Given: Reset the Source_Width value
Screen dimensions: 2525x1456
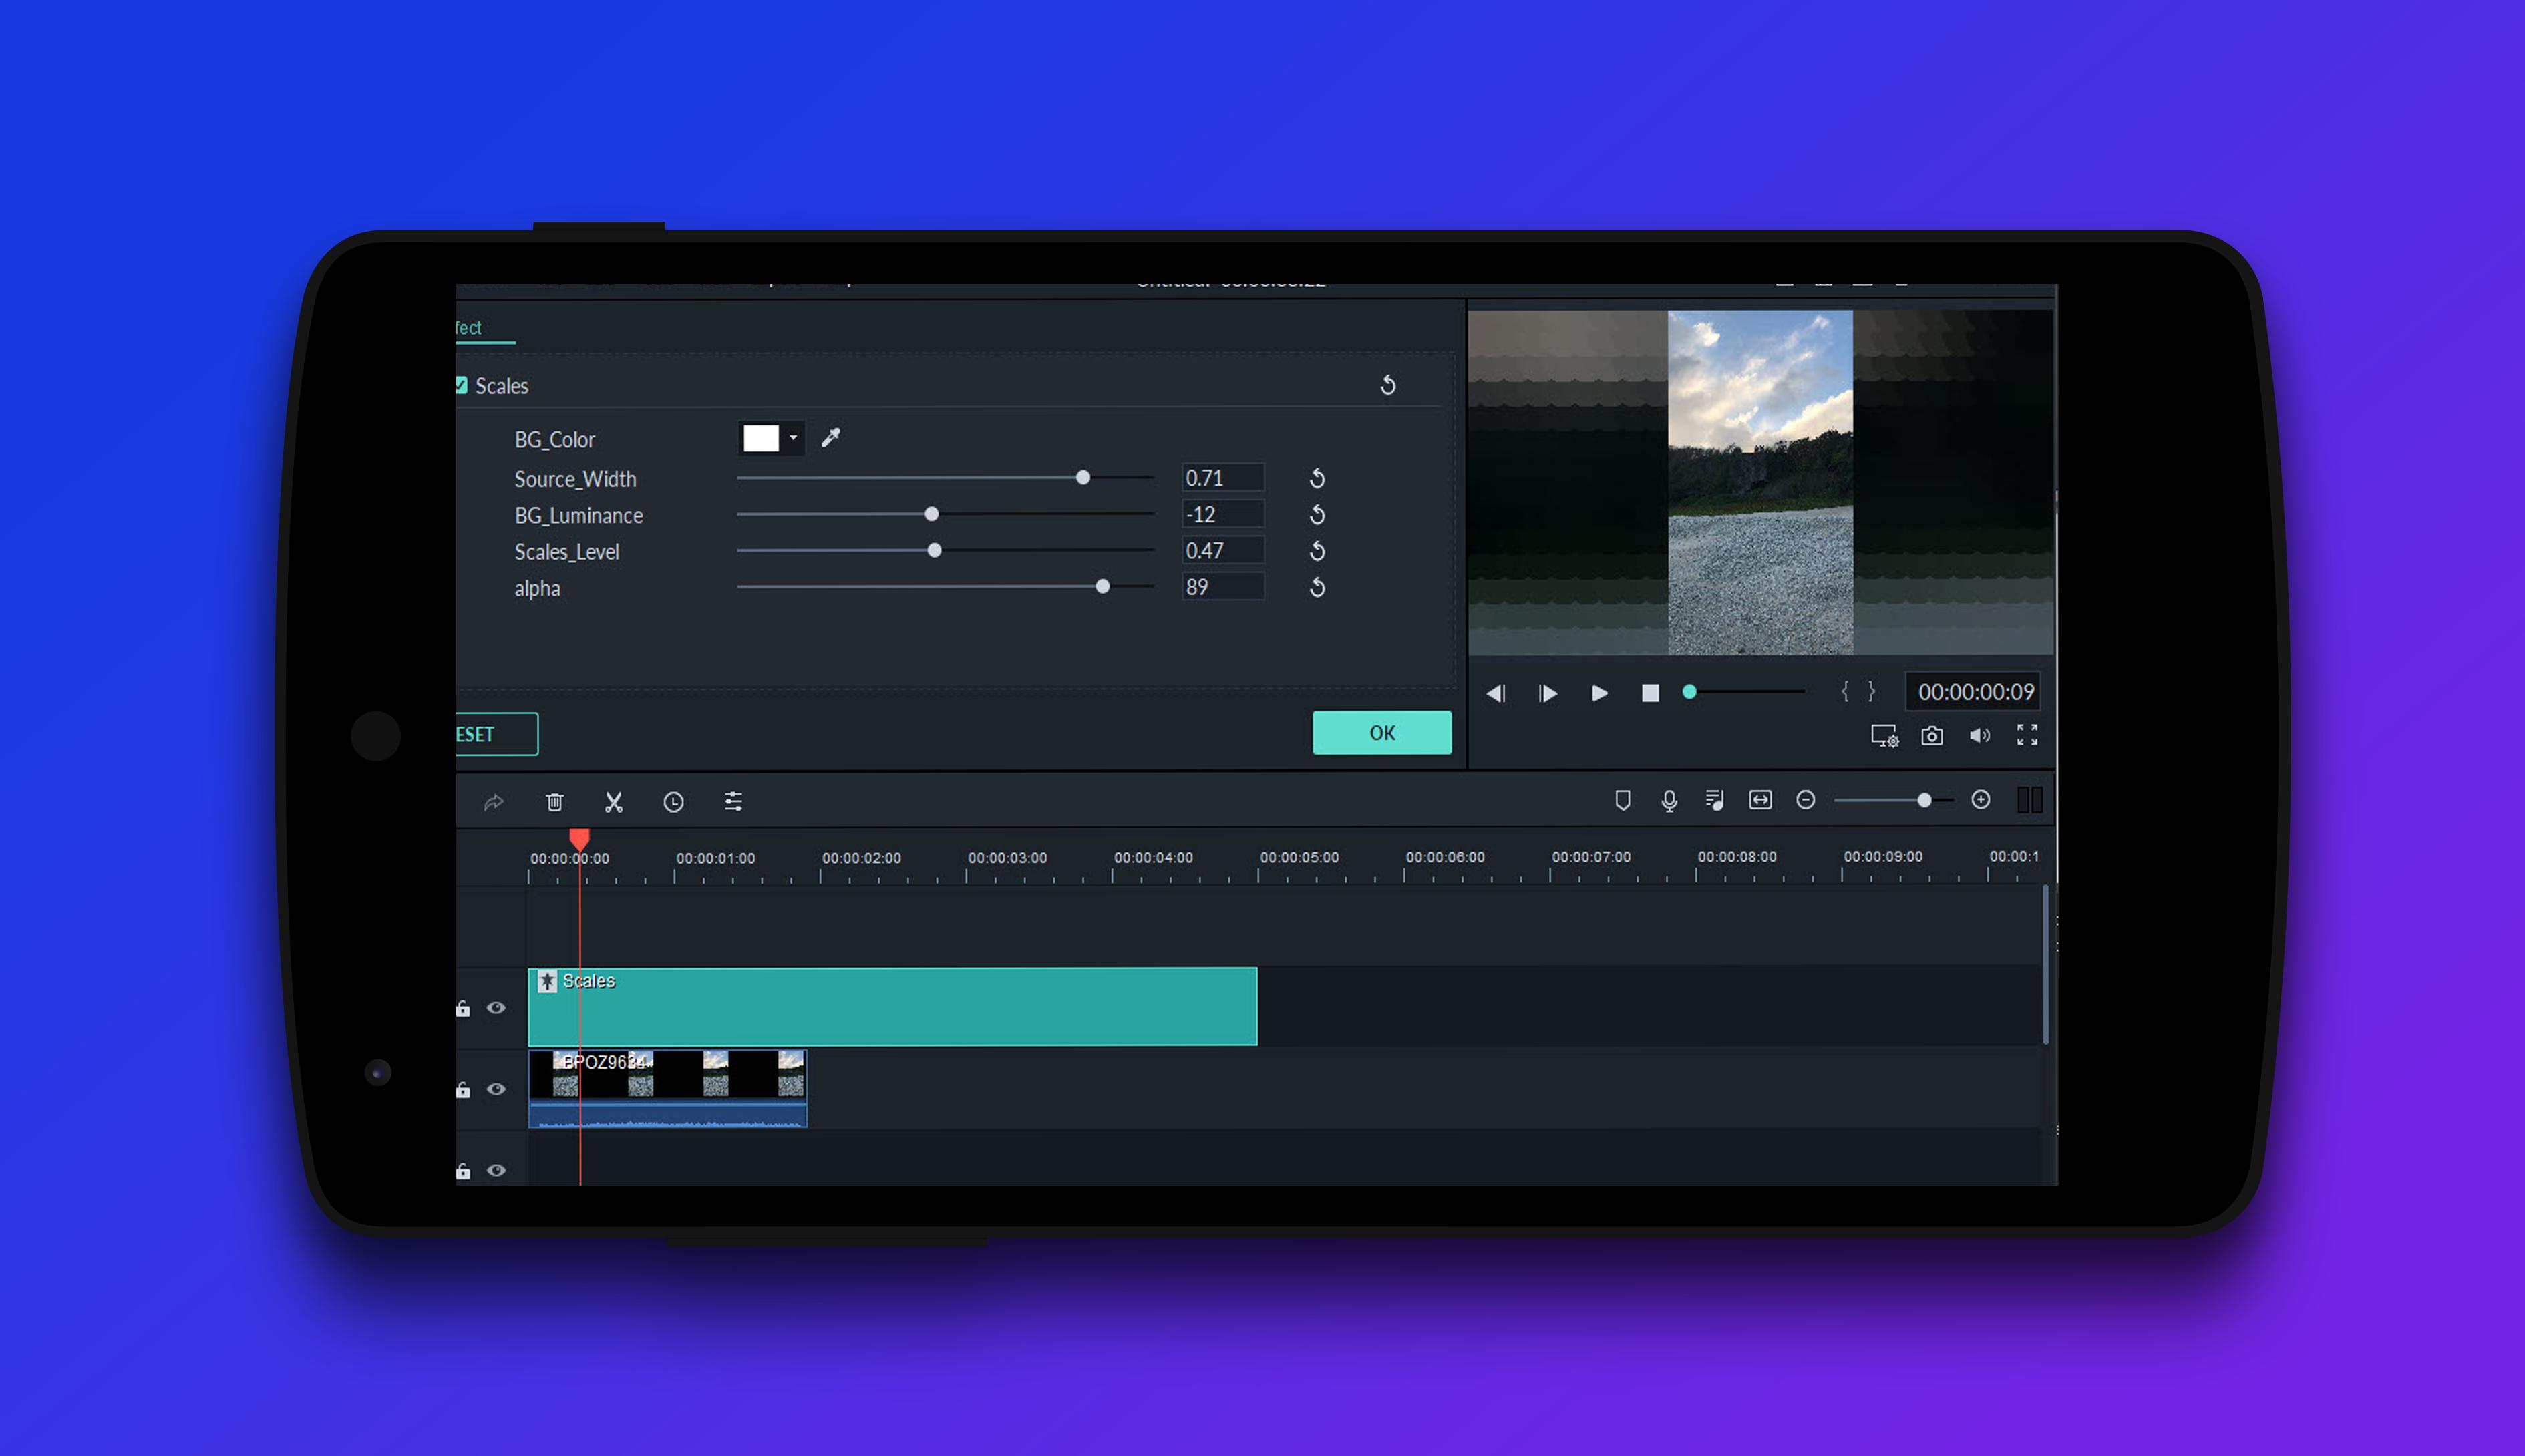Looking at the screenshot, I should (1317, 478).
